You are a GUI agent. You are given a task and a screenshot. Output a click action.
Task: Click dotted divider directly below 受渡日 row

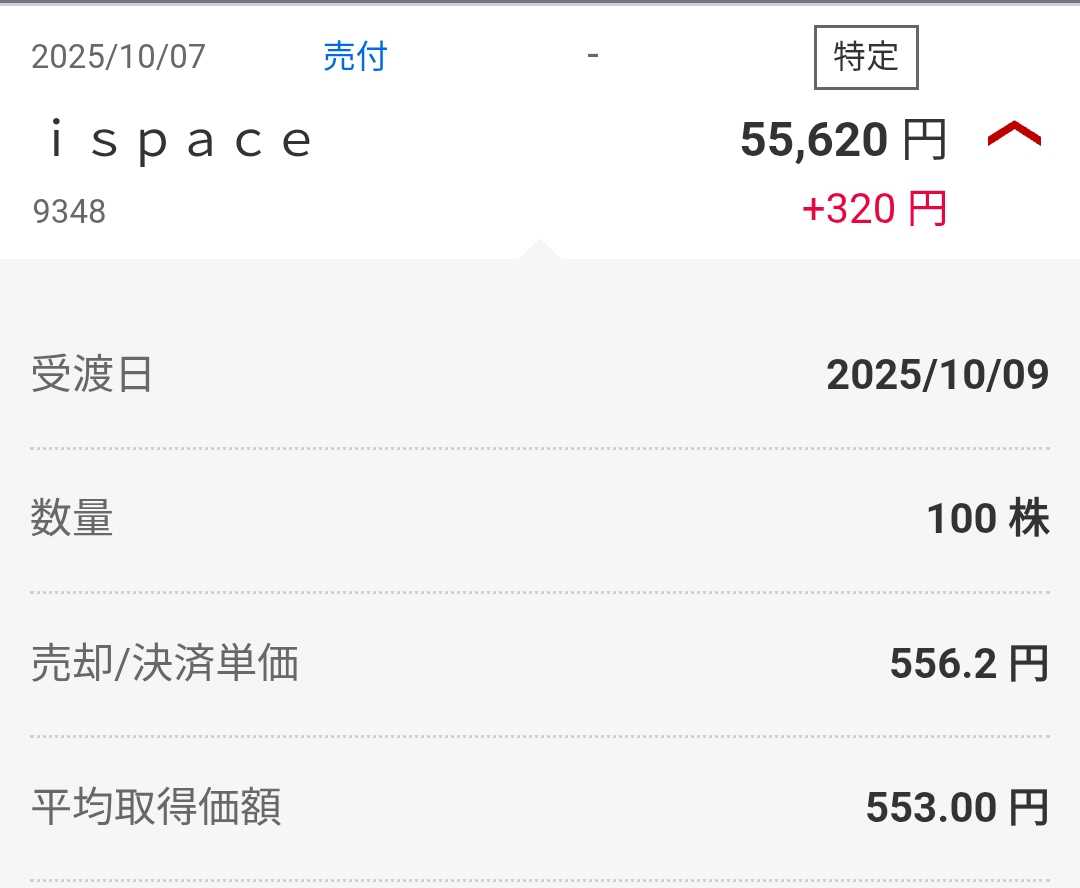pyautogui.click(x=540, y=449)
